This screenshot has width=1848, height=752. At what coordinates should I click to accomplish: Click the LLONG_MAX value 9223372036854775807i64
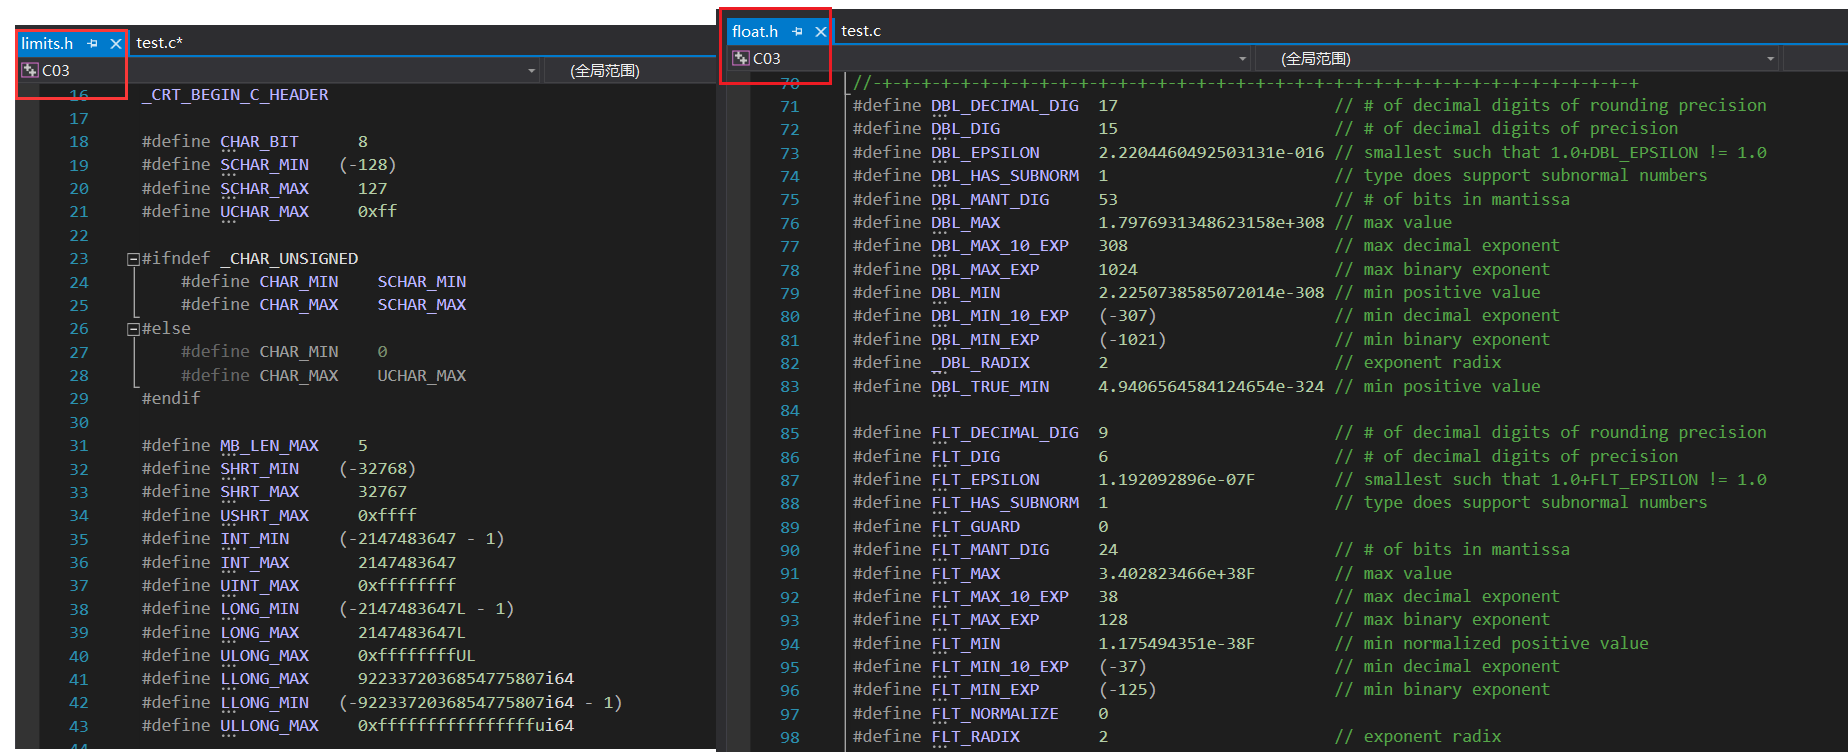[x=466, y=679]
